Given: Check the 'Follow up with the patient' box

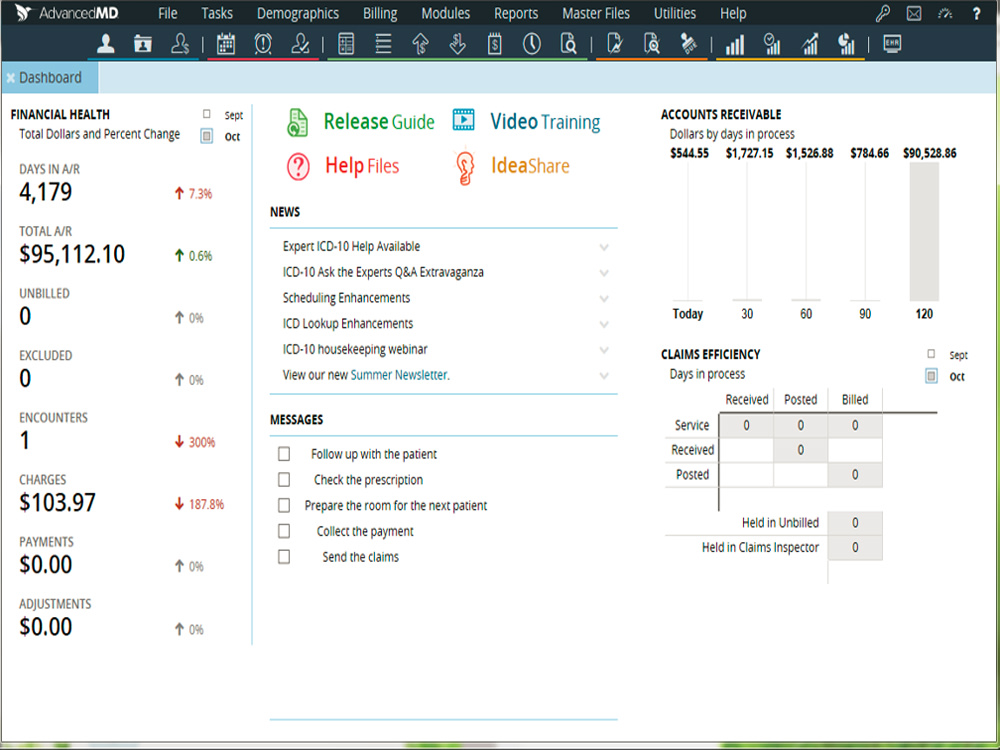Looking at the screenshot, I should pos(284,453).
